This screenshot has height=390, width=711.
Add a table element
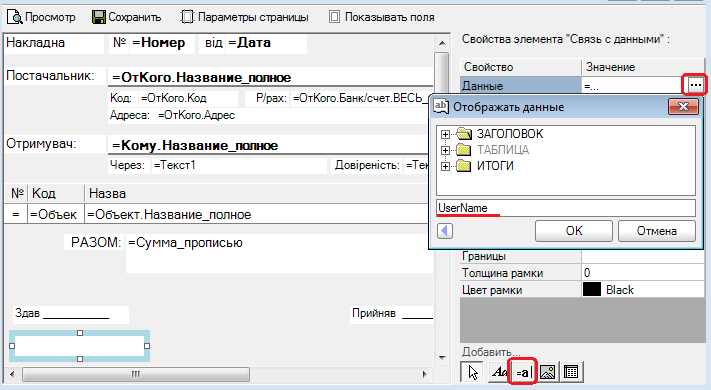[x=571, y=372]
